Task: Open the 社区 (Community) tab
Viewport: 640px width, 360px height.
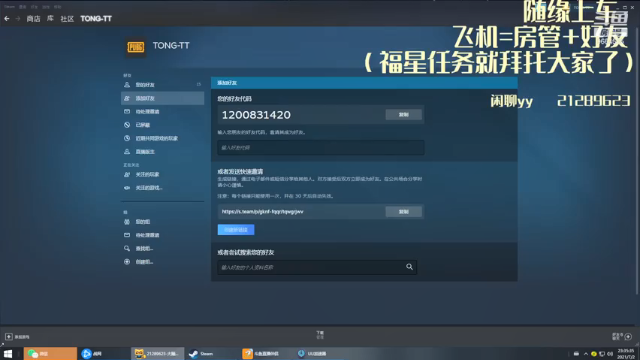Action: click(67, 18)
